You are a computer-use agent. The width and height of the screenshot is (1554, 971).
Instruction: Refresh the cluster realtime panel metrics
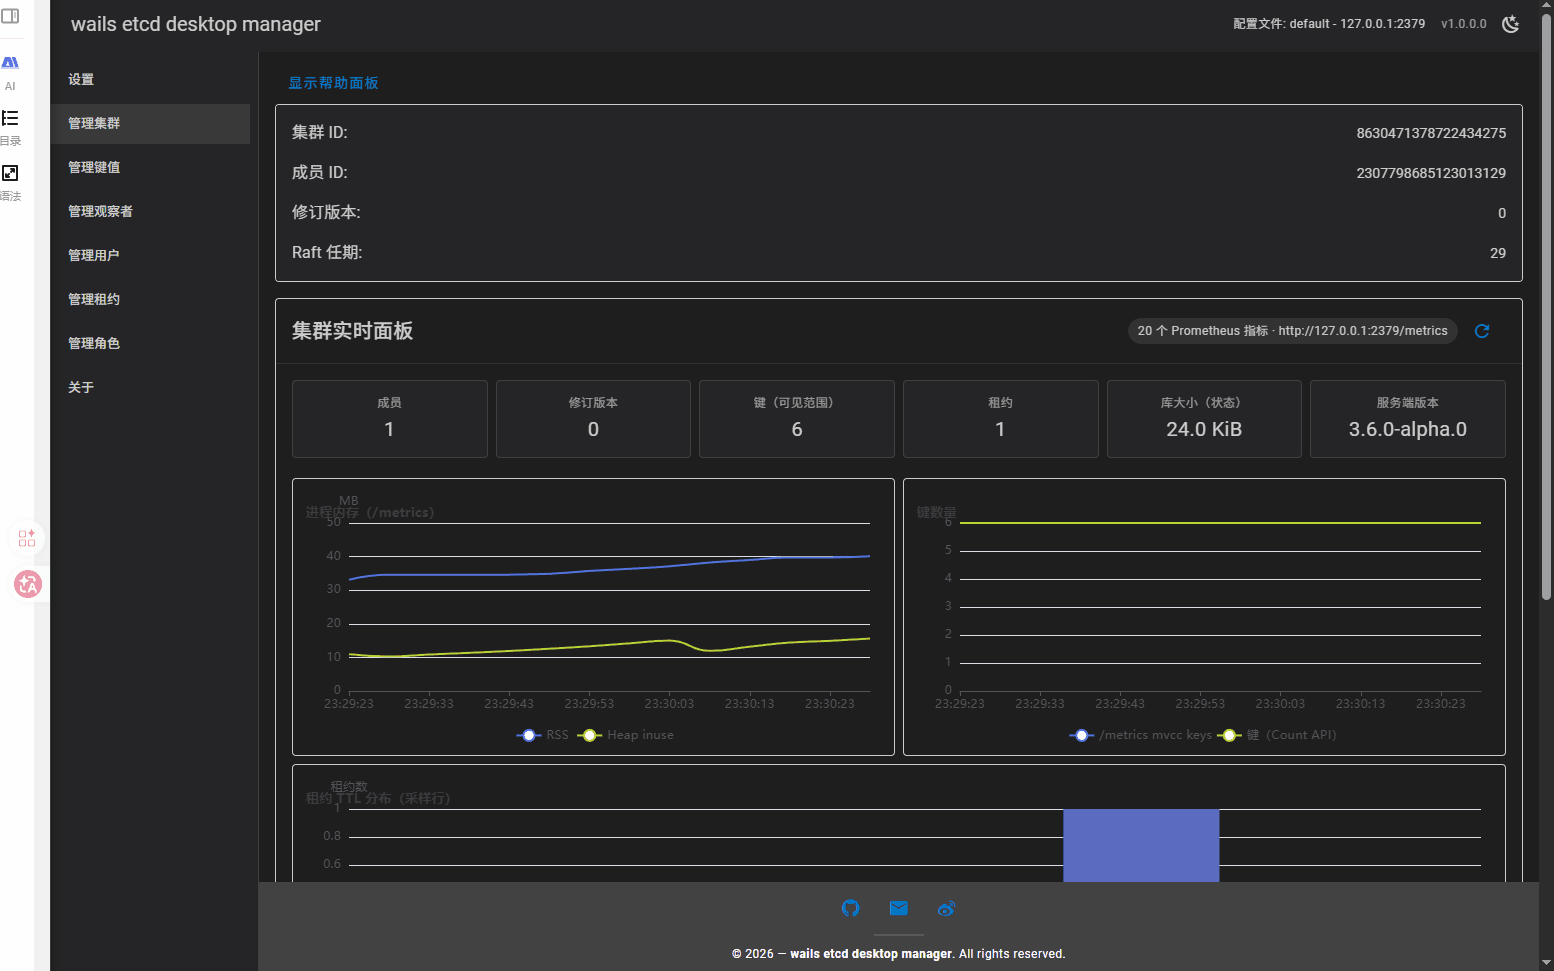coord(1482,331)
